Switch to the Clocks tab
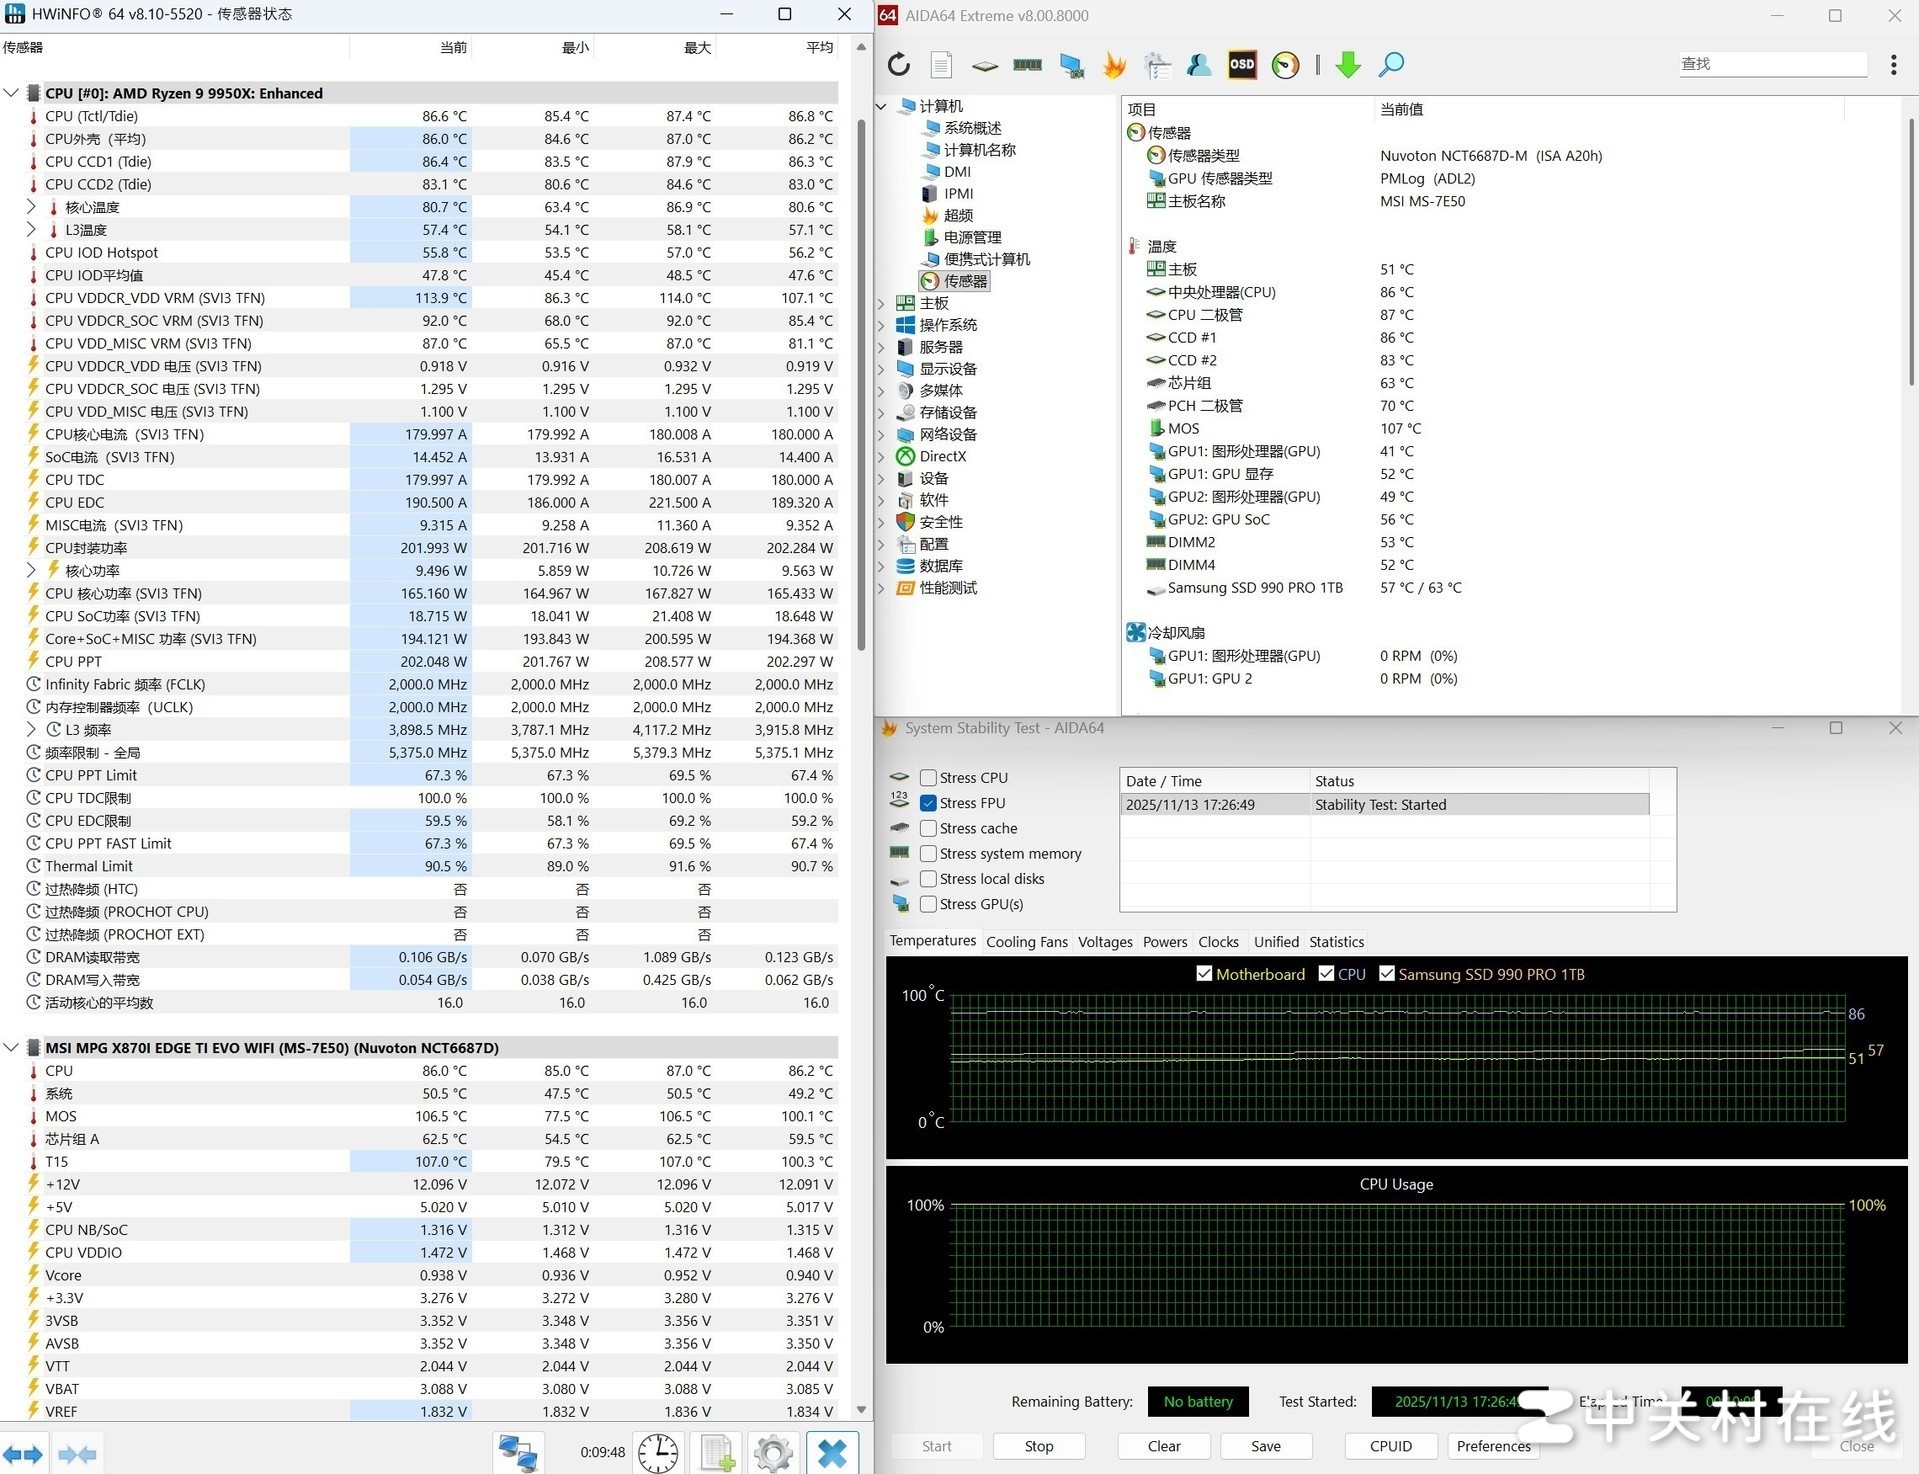Viewport: 1919px width, 1474px height. pyautogui.click(x=1218, y=941)
